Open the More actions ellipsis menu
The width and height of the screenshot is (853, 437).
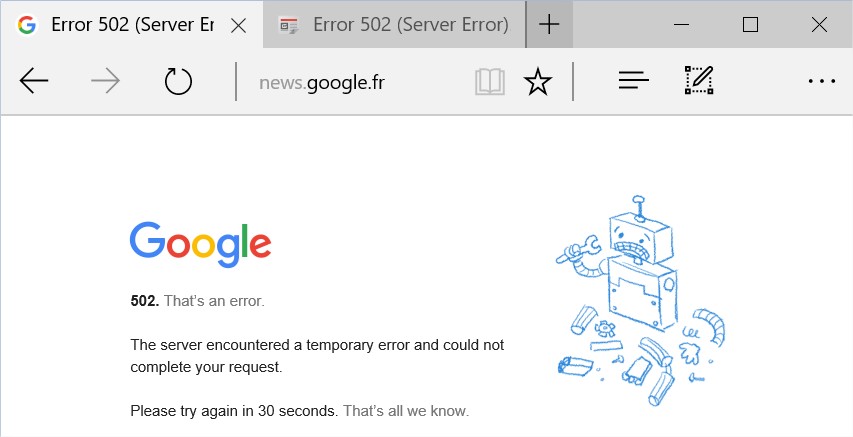tap(821, 82)
